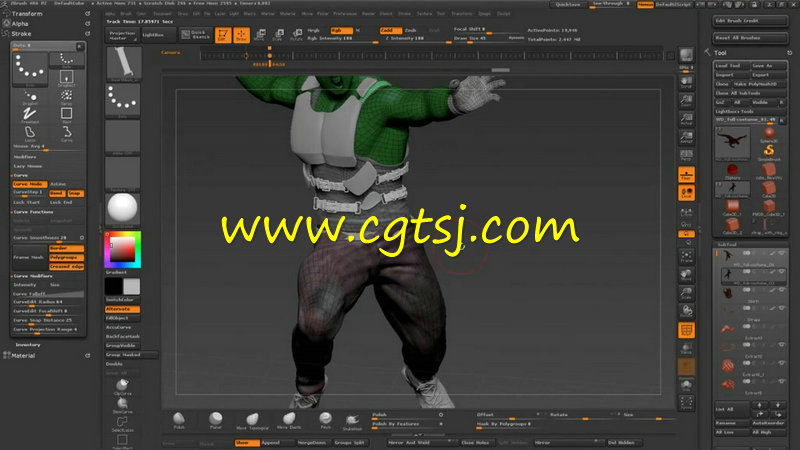Expand the Alpha palette
This screenshot has height=450, width=800.
(20, 23)
